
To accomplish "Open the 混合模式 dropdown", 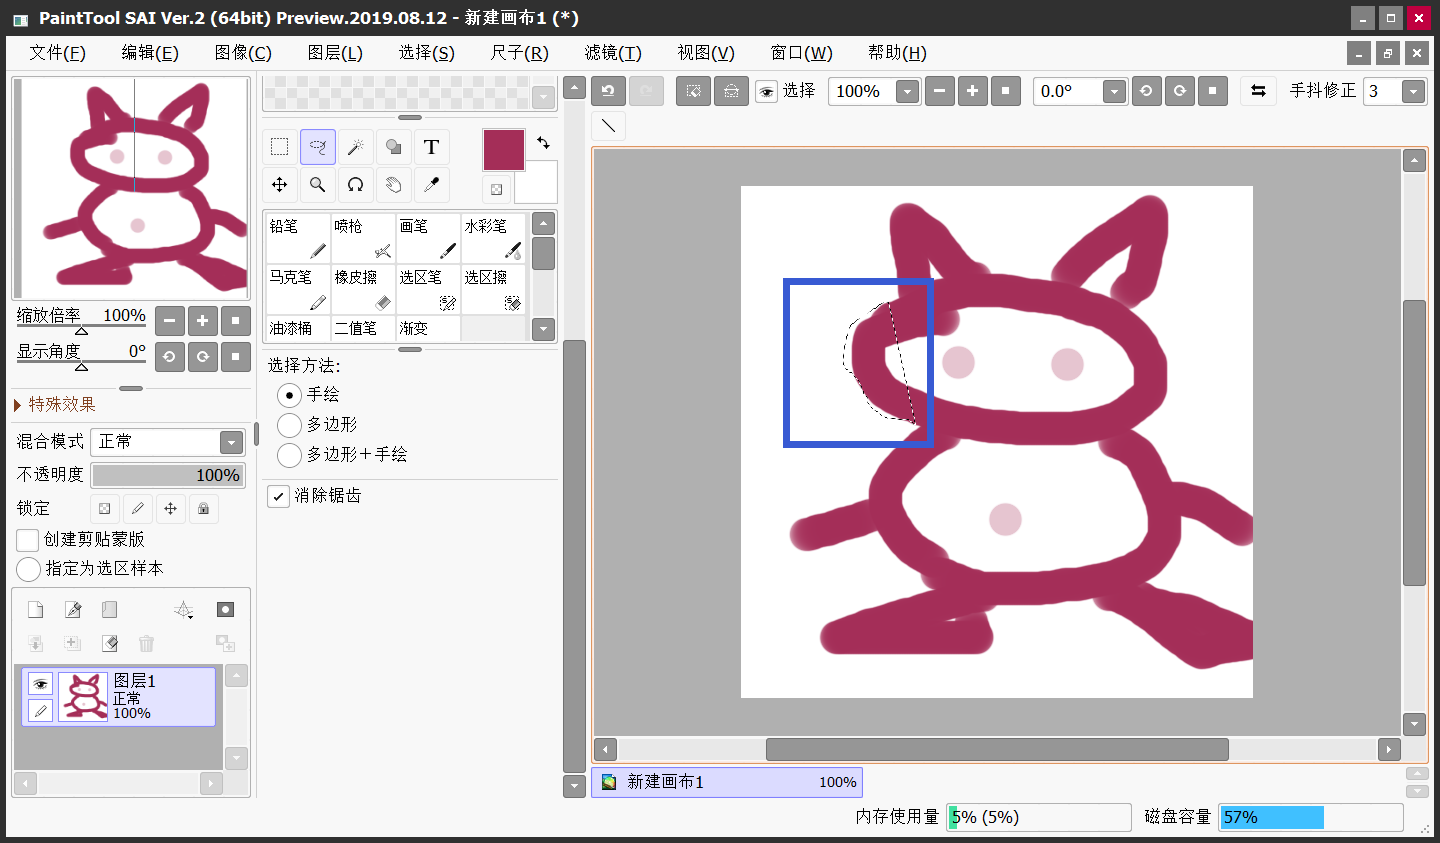I will coord(232,442).
